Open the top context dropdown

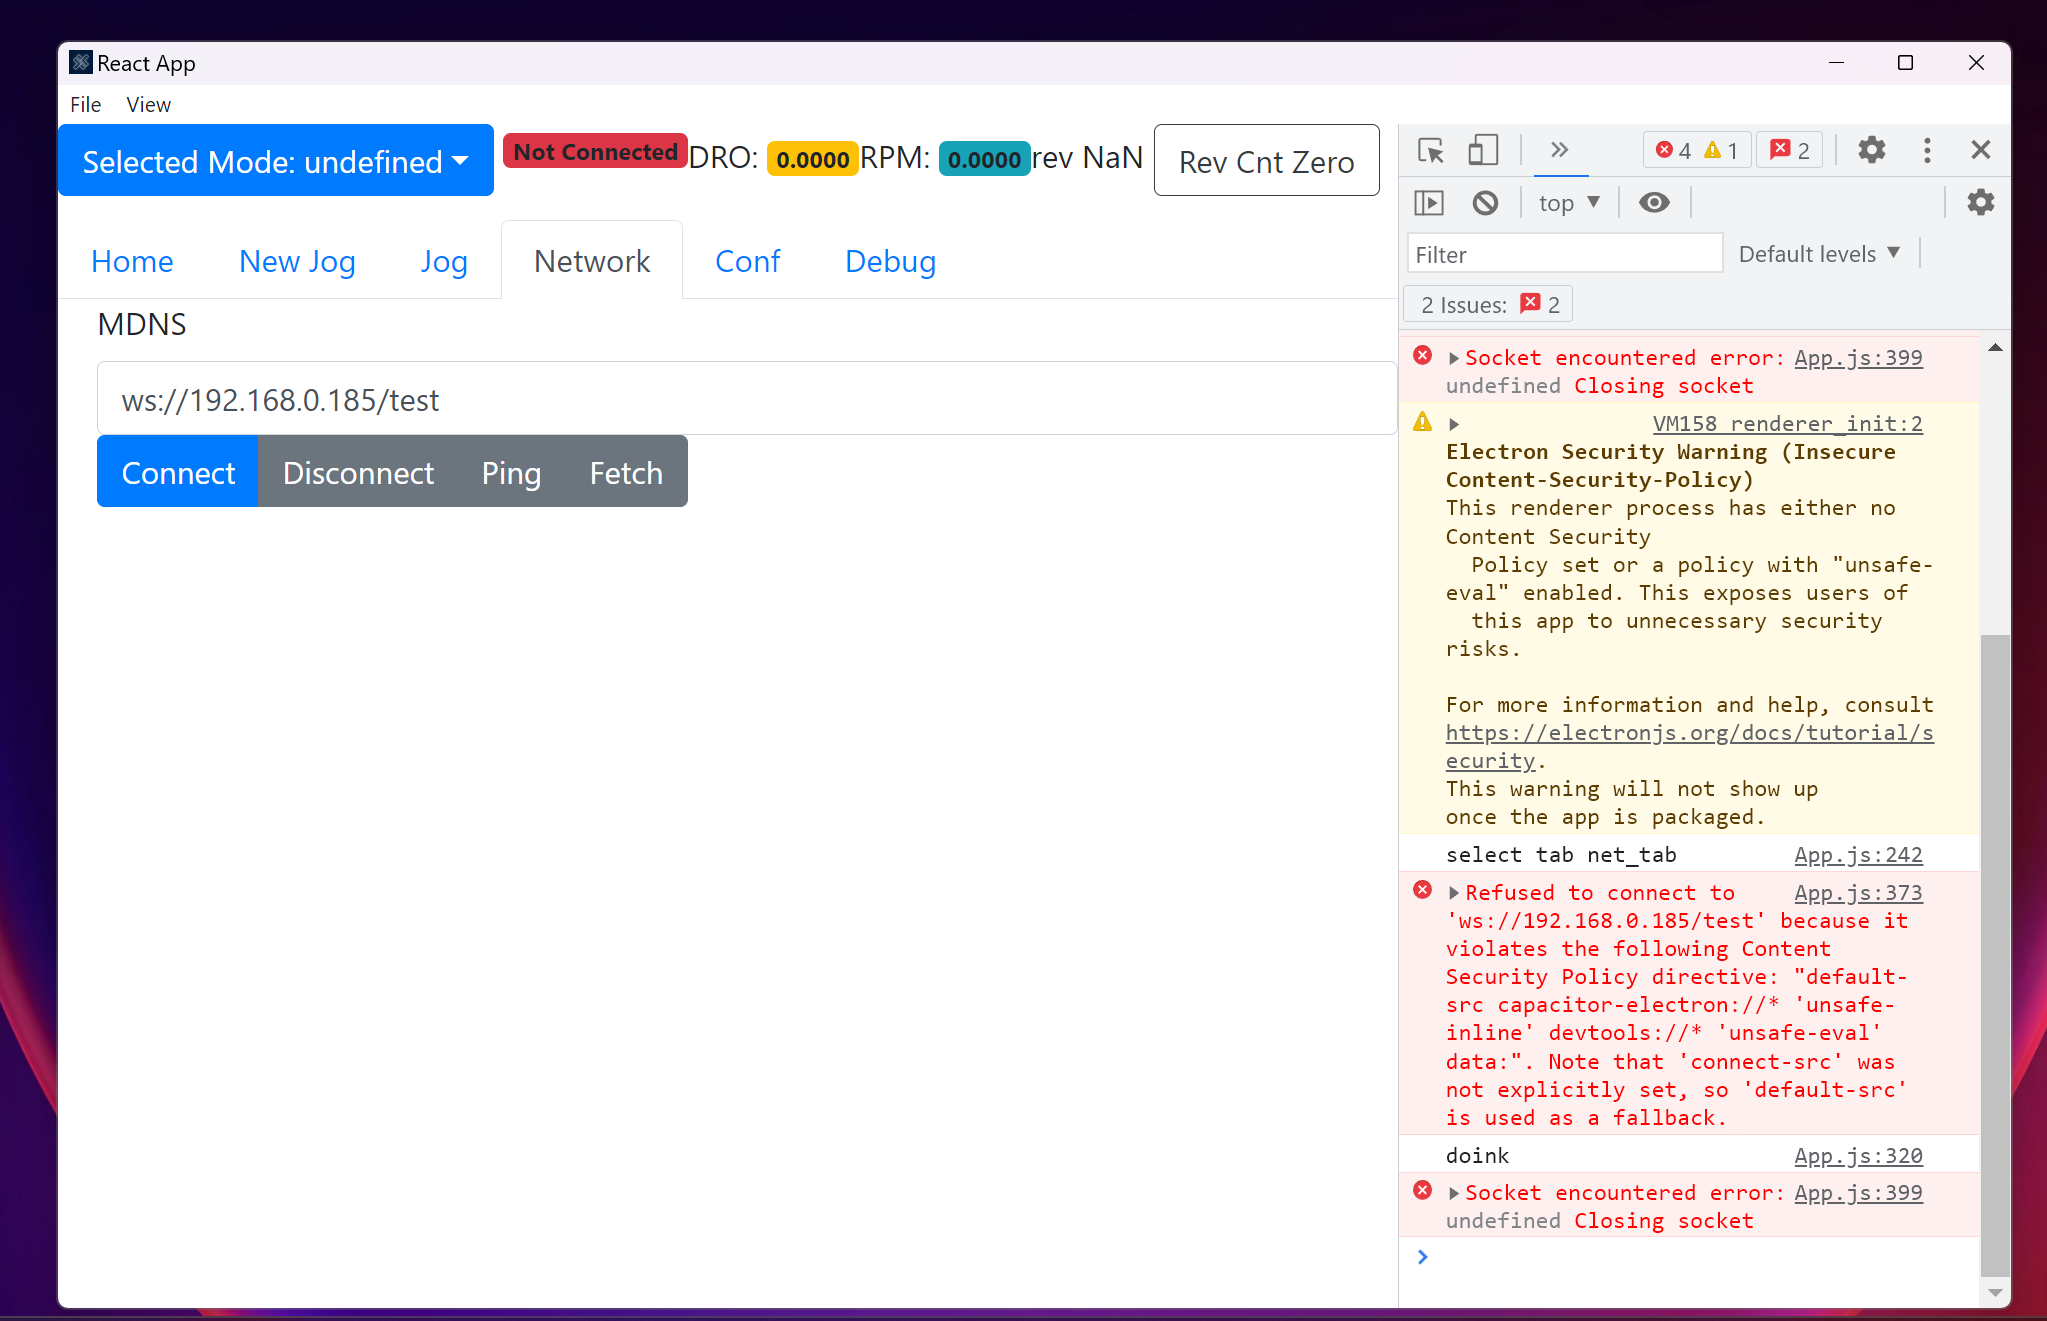1568,203
